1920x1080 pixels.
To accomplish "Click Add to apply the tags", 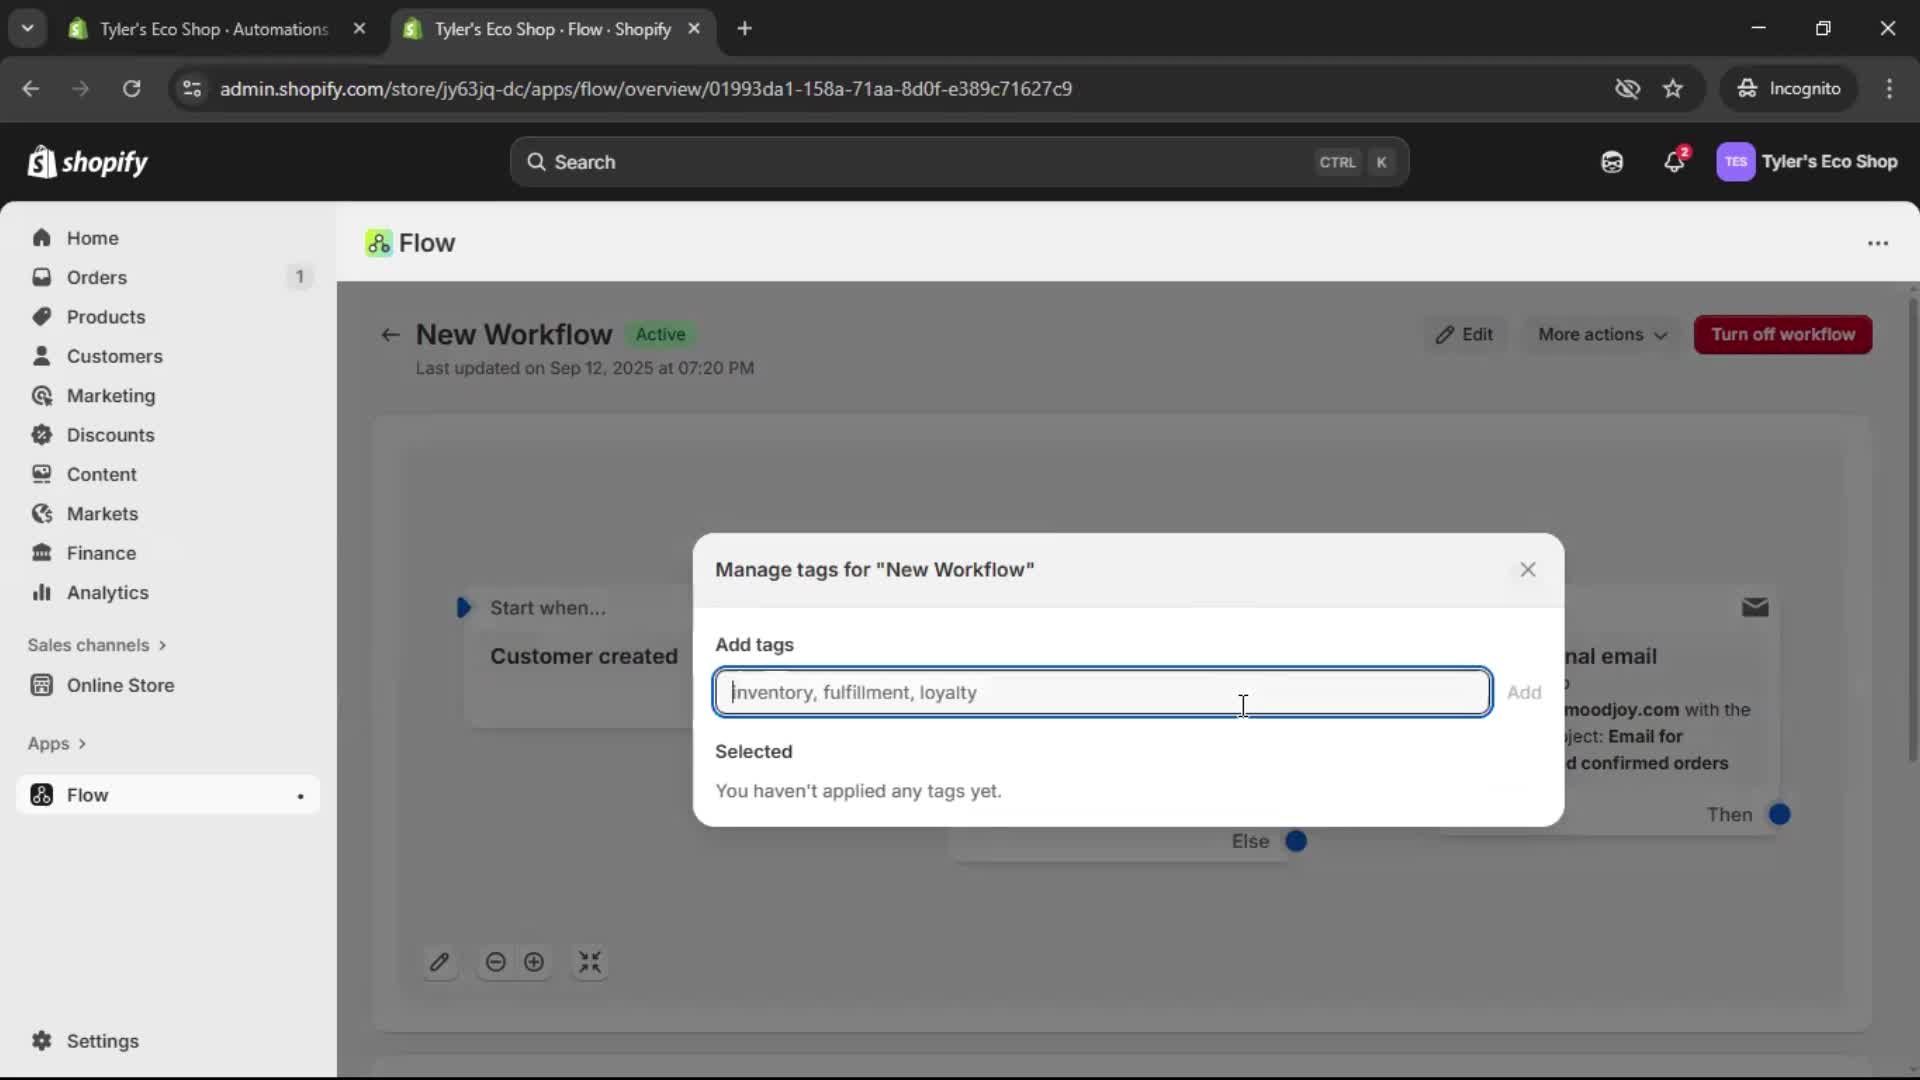I will click(x=1524, y=692).
